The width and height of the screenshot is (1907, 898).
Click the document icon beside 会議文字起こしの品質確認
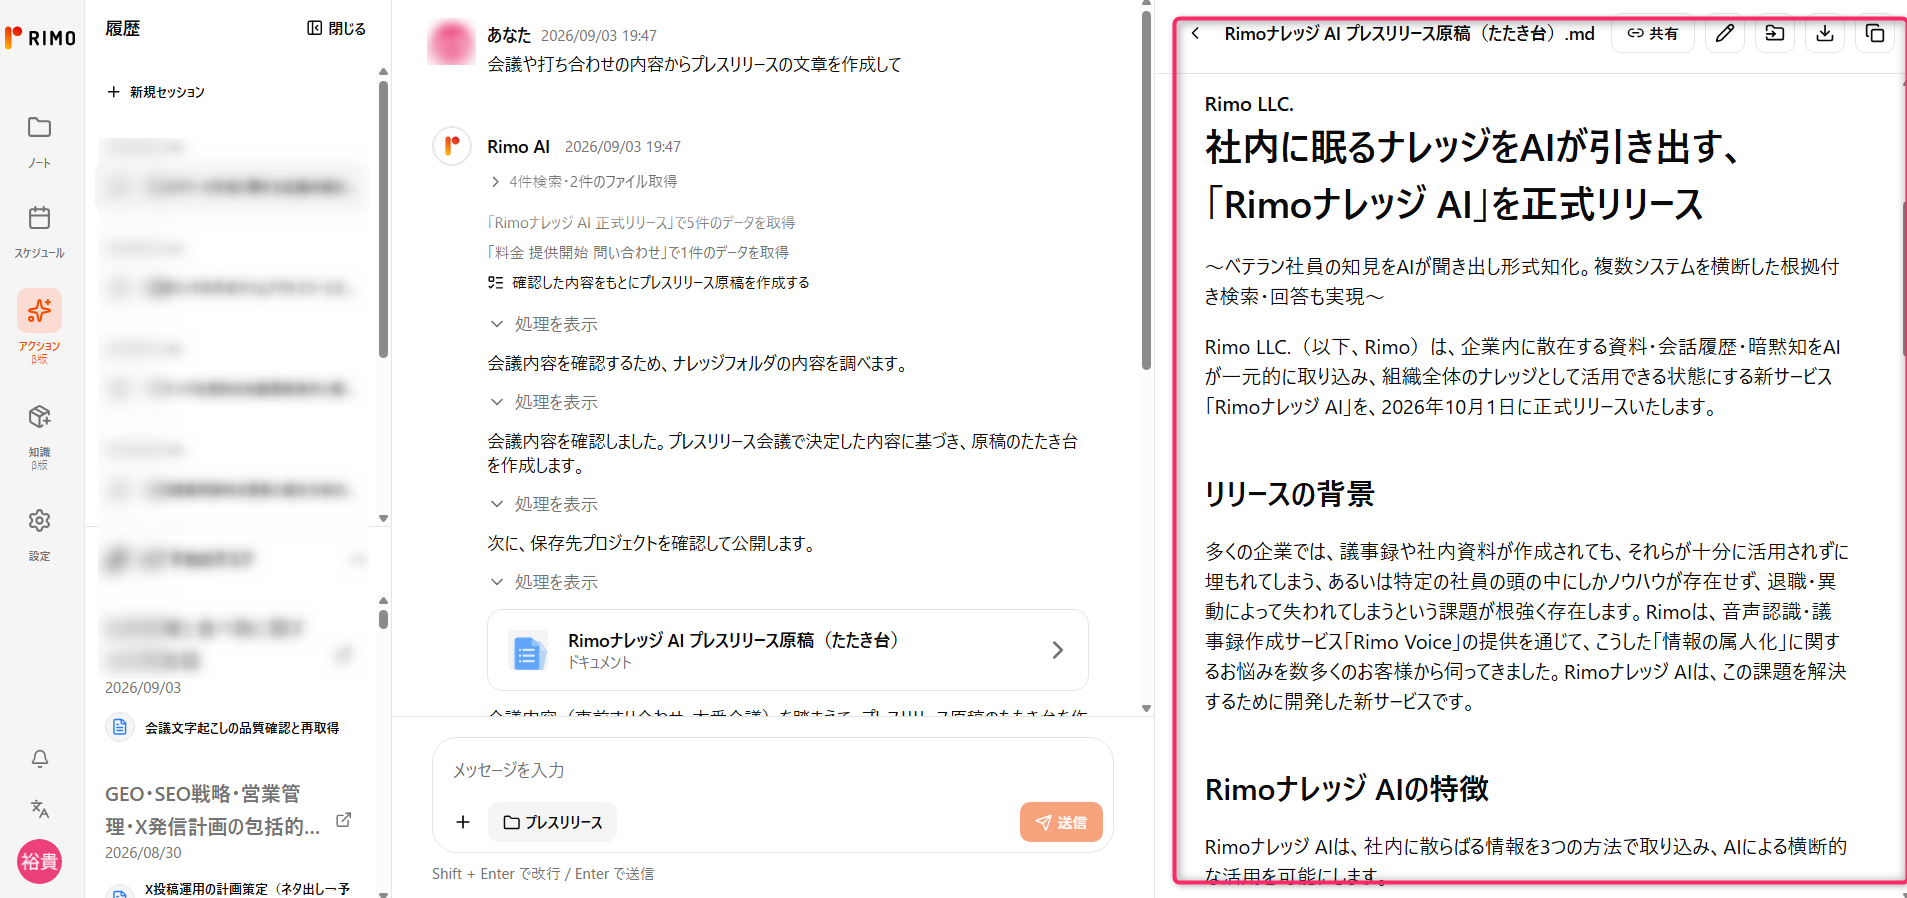click(120, 727)
